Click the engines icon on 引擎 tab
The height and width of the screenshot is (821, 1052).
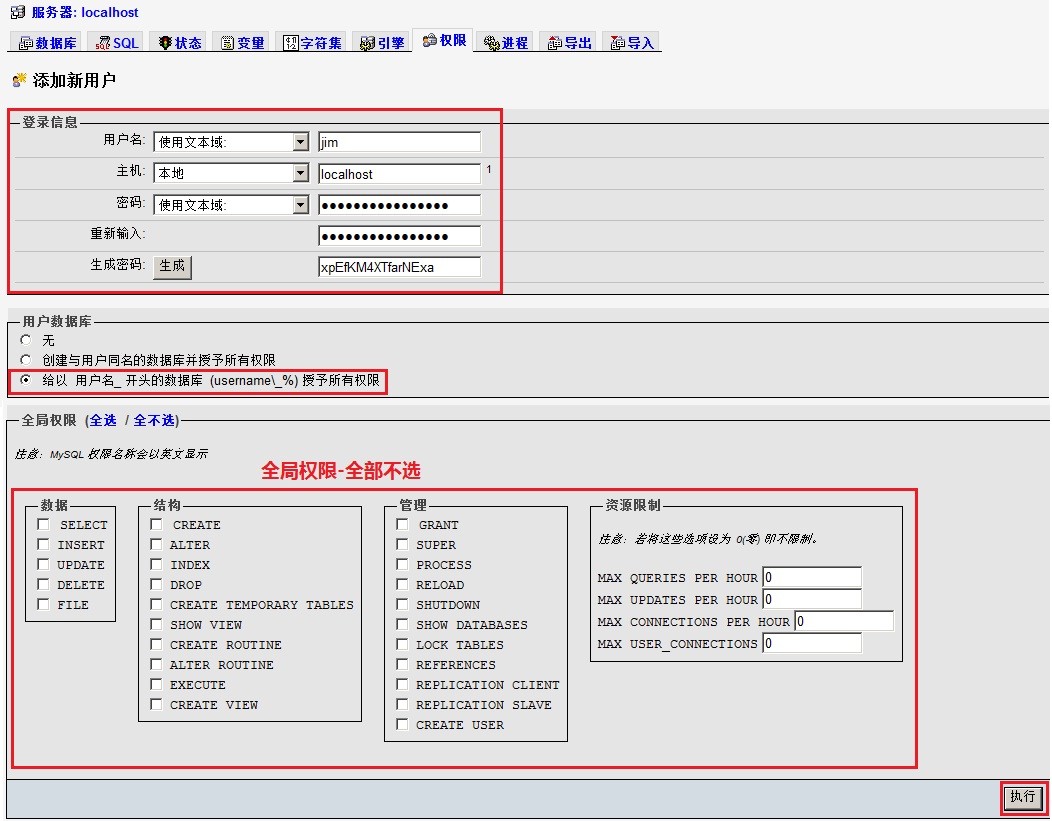(367, 43)
